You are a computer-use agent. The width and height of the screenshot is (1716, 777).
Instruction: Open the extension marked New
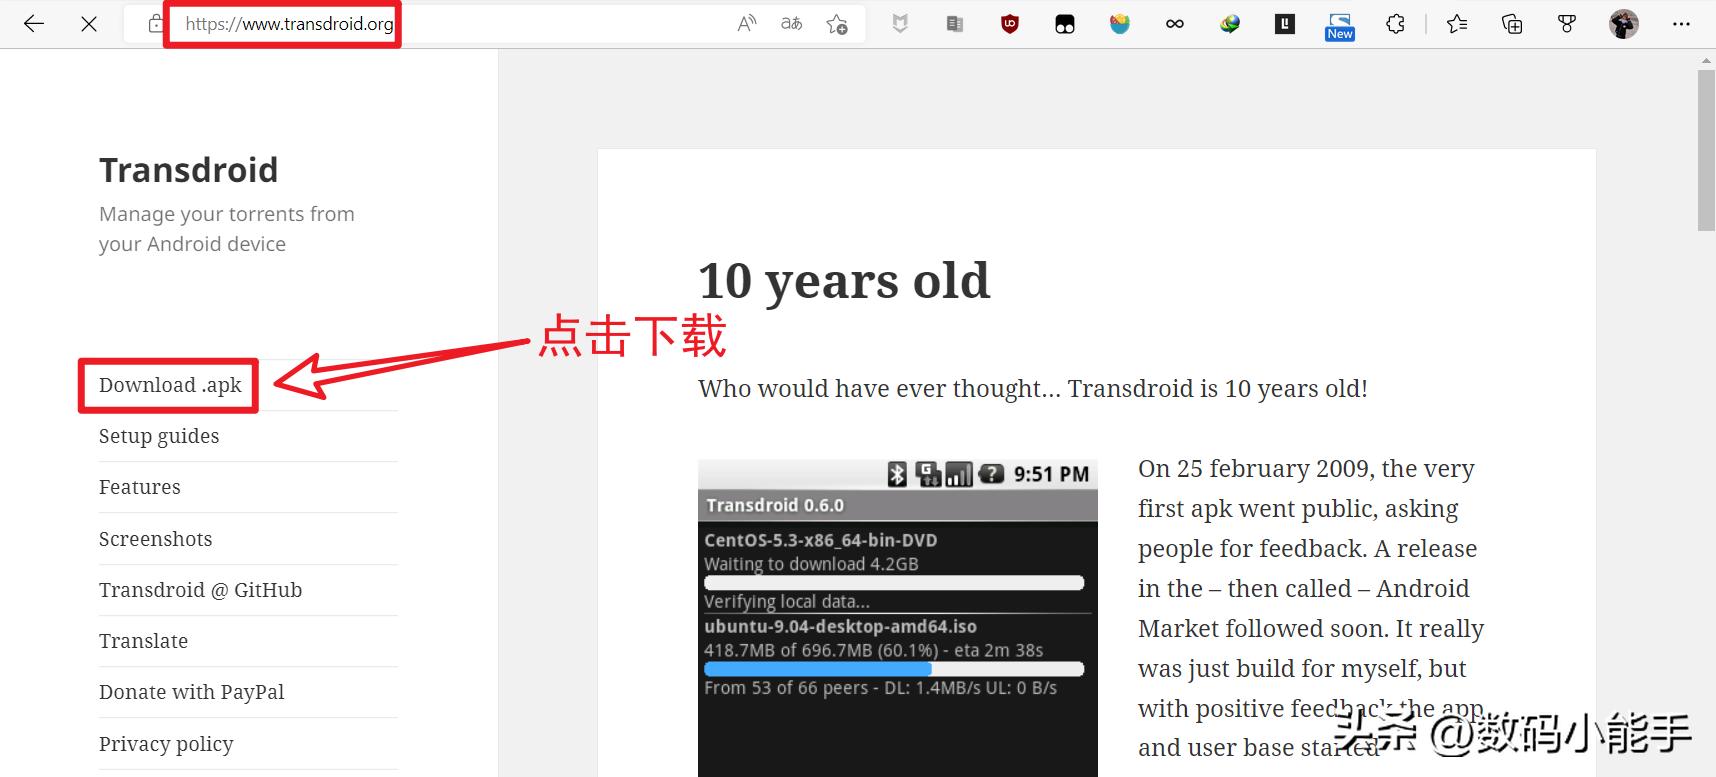(x=1340, y=27)
